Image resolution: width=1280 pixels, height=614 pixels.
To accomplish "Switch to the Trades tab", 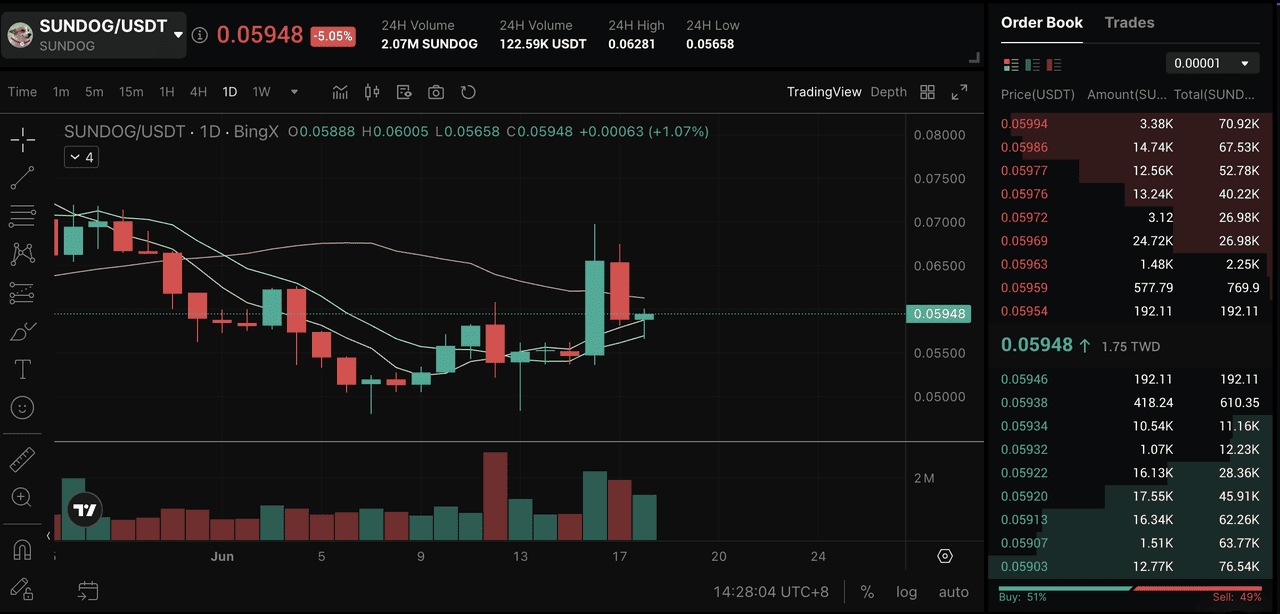I will [1129, 23].
